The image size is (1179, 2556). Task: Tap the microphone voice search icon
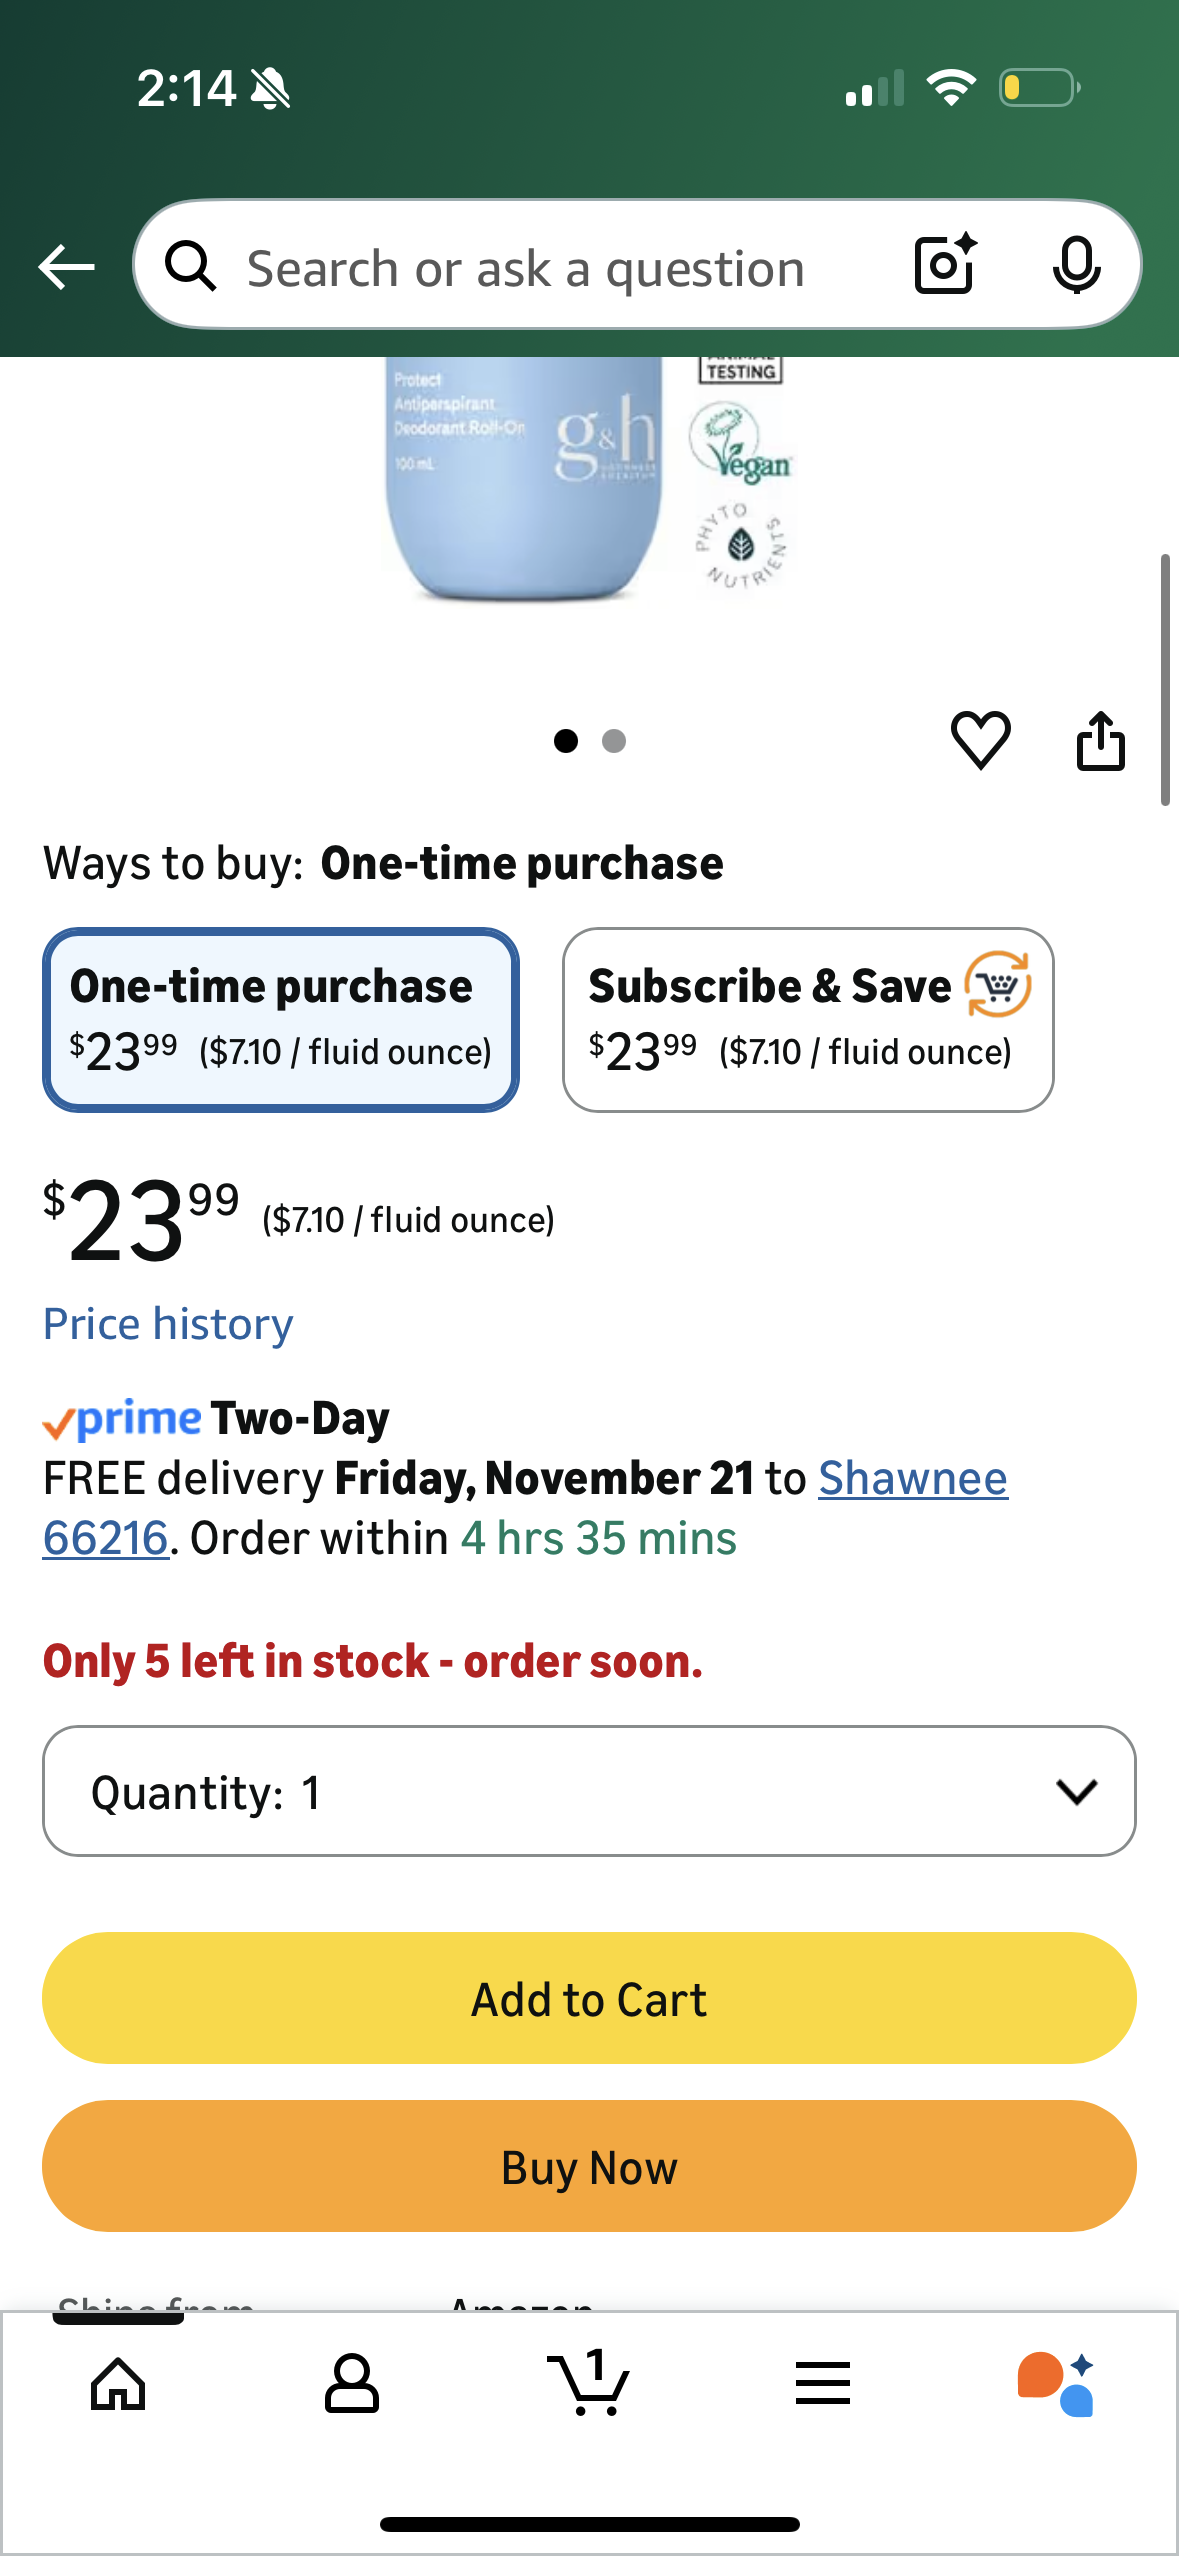[1076, 265]
